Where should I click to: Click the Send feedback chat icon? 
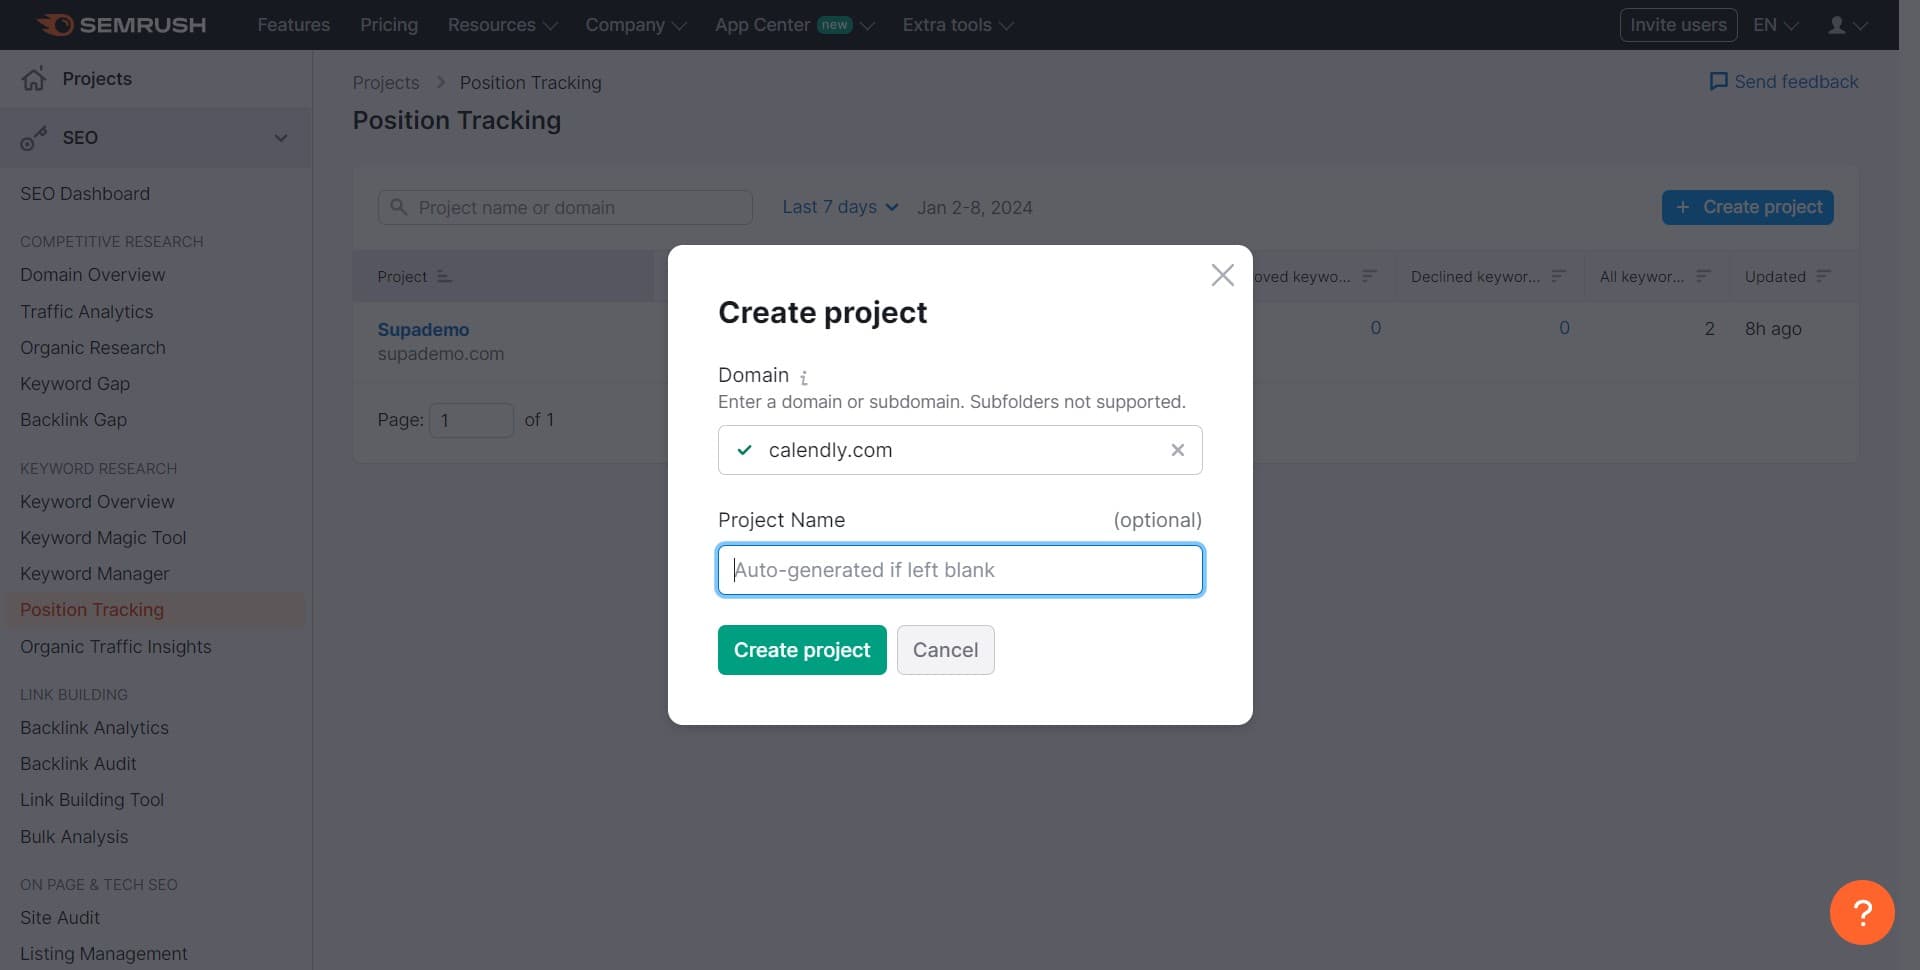tap(1718, 82)
